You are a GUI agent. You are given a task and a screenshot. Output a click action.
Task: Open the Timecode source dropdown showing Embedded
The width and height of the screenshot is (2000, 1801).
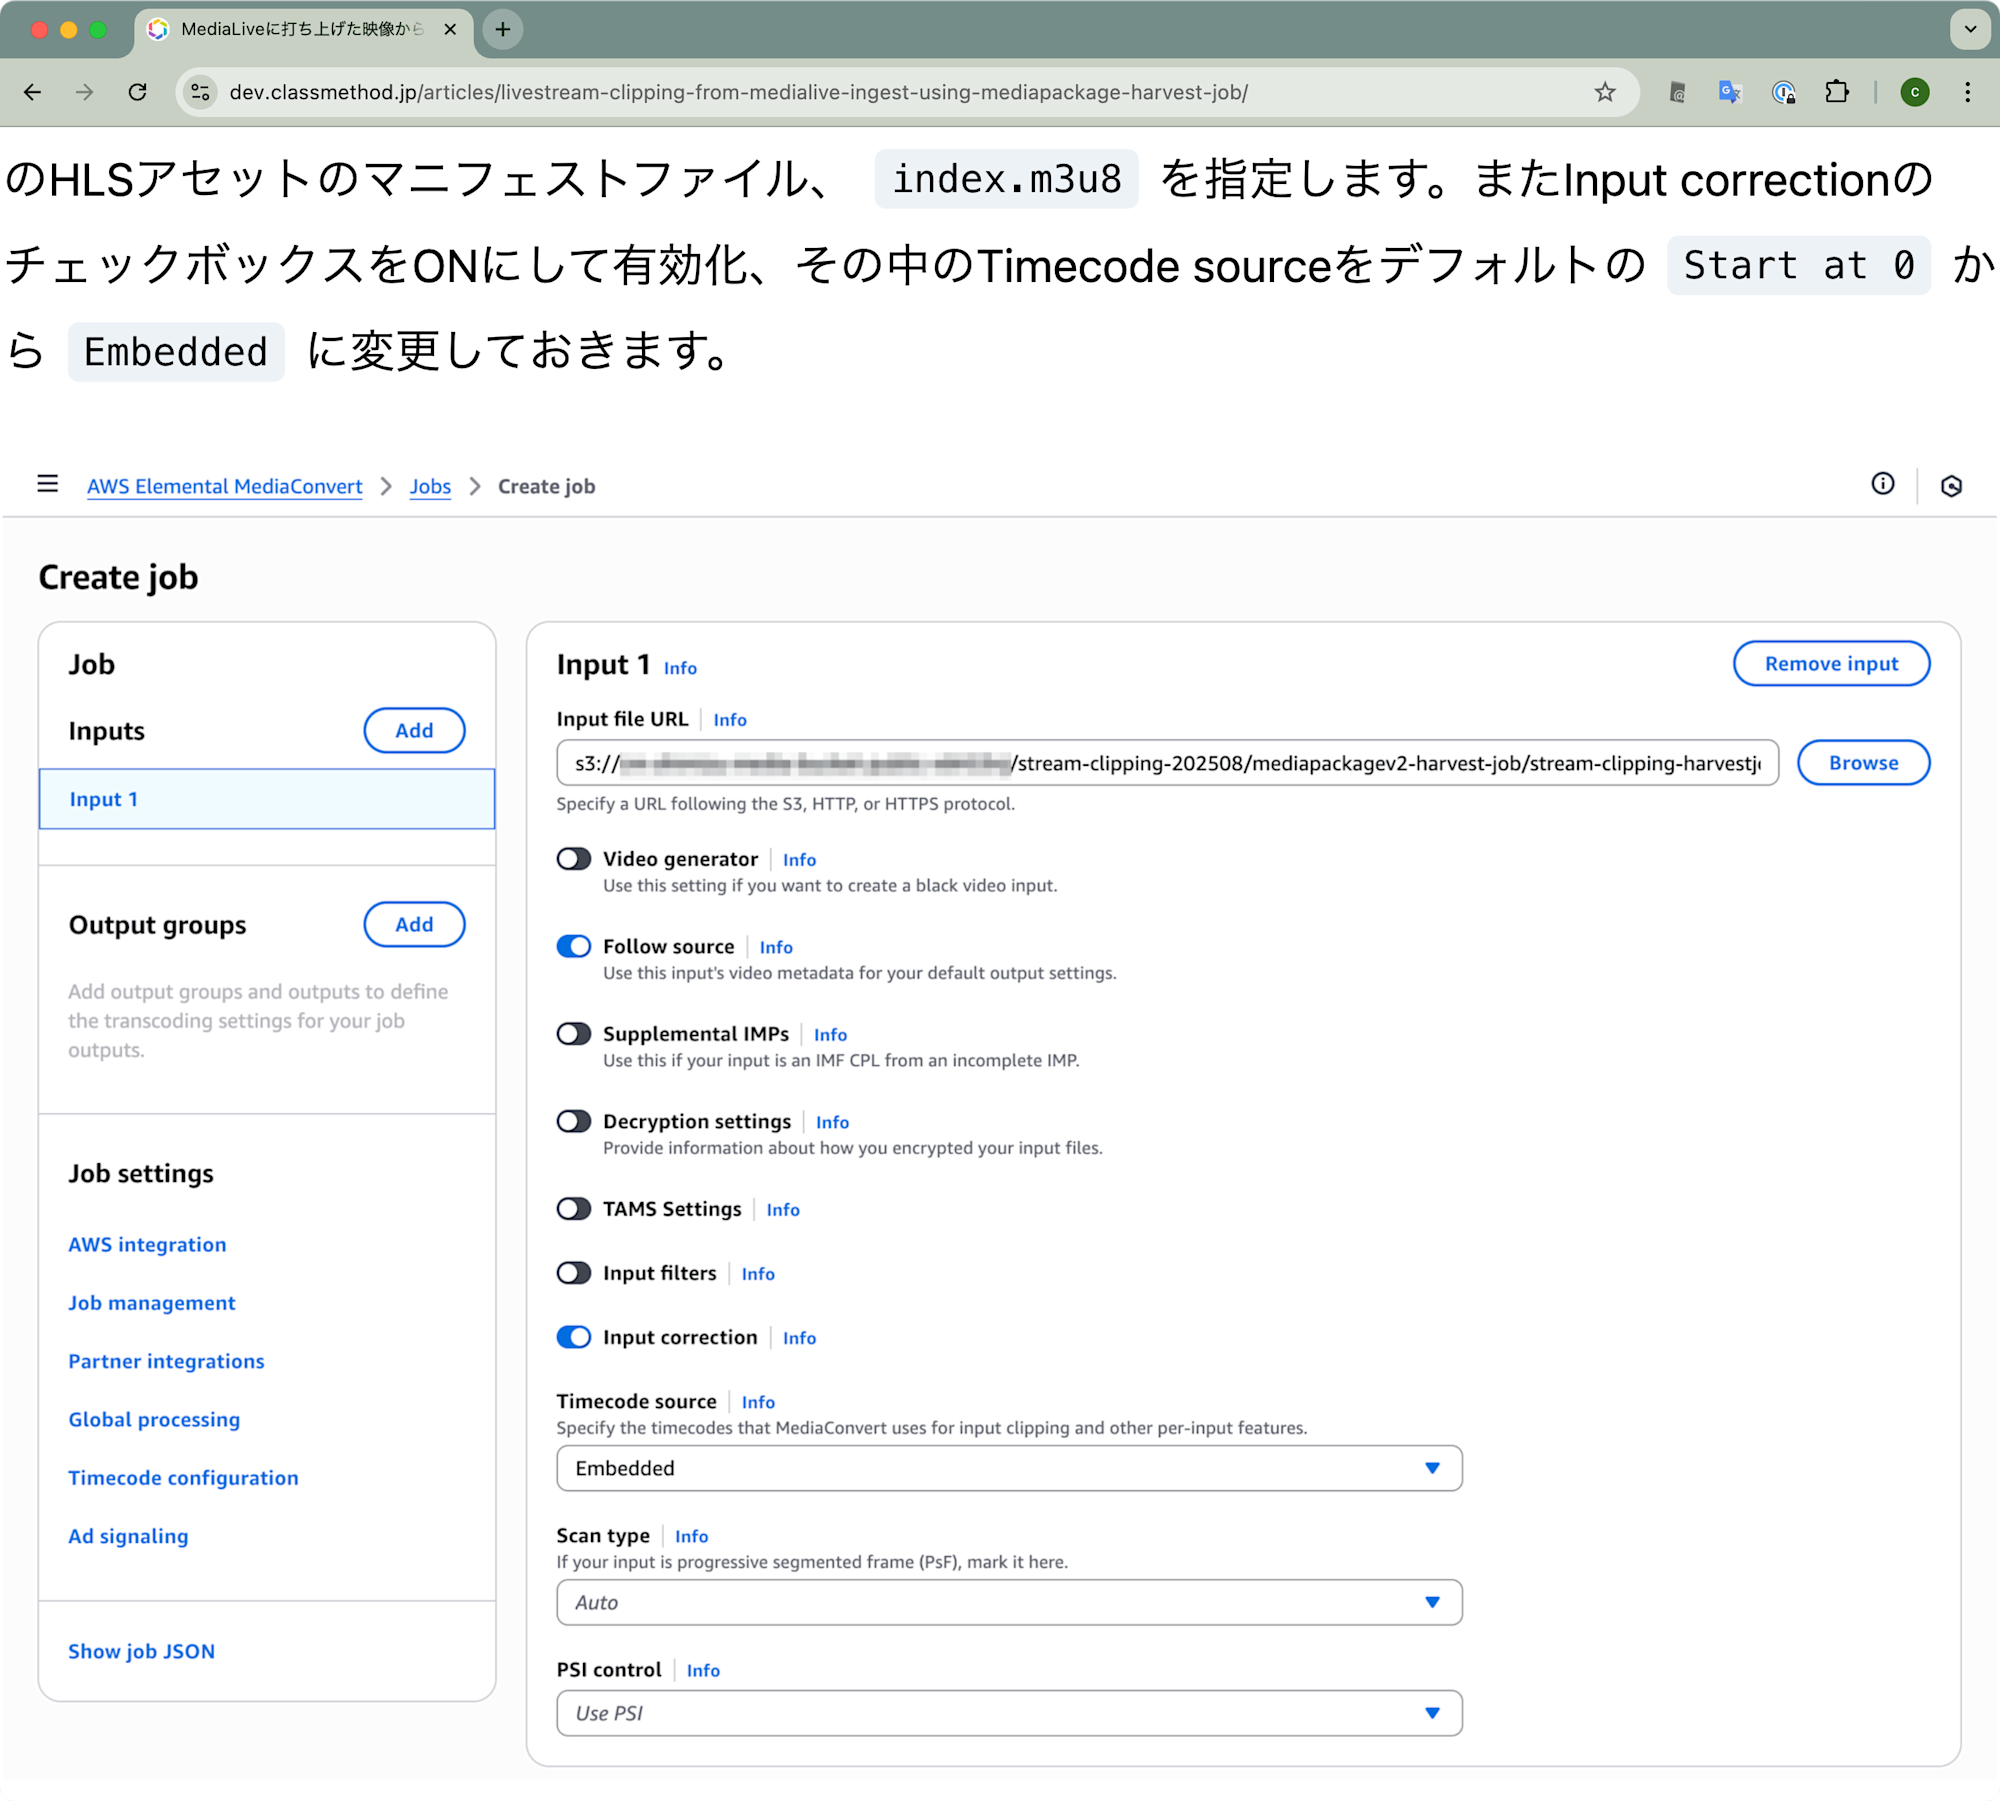[x=1009, y=1468]
